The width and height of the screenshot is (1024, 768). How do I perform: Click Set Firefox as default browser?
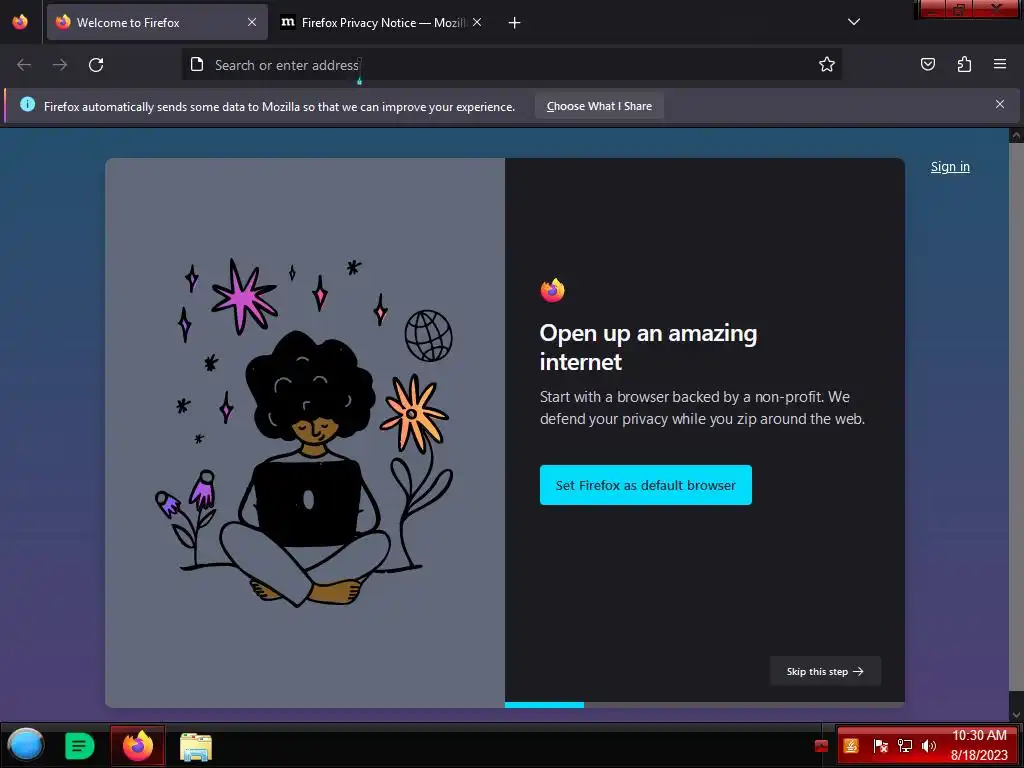pyautogui.click(x=646, y=485)
